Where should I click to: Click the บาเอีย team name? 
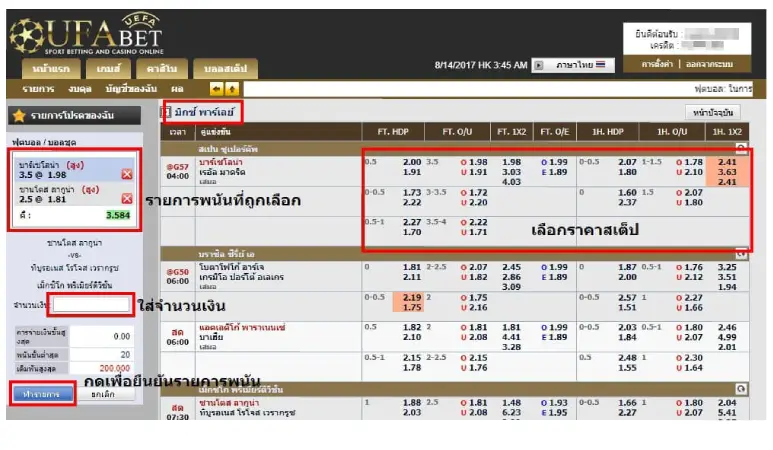pos(211,337)
